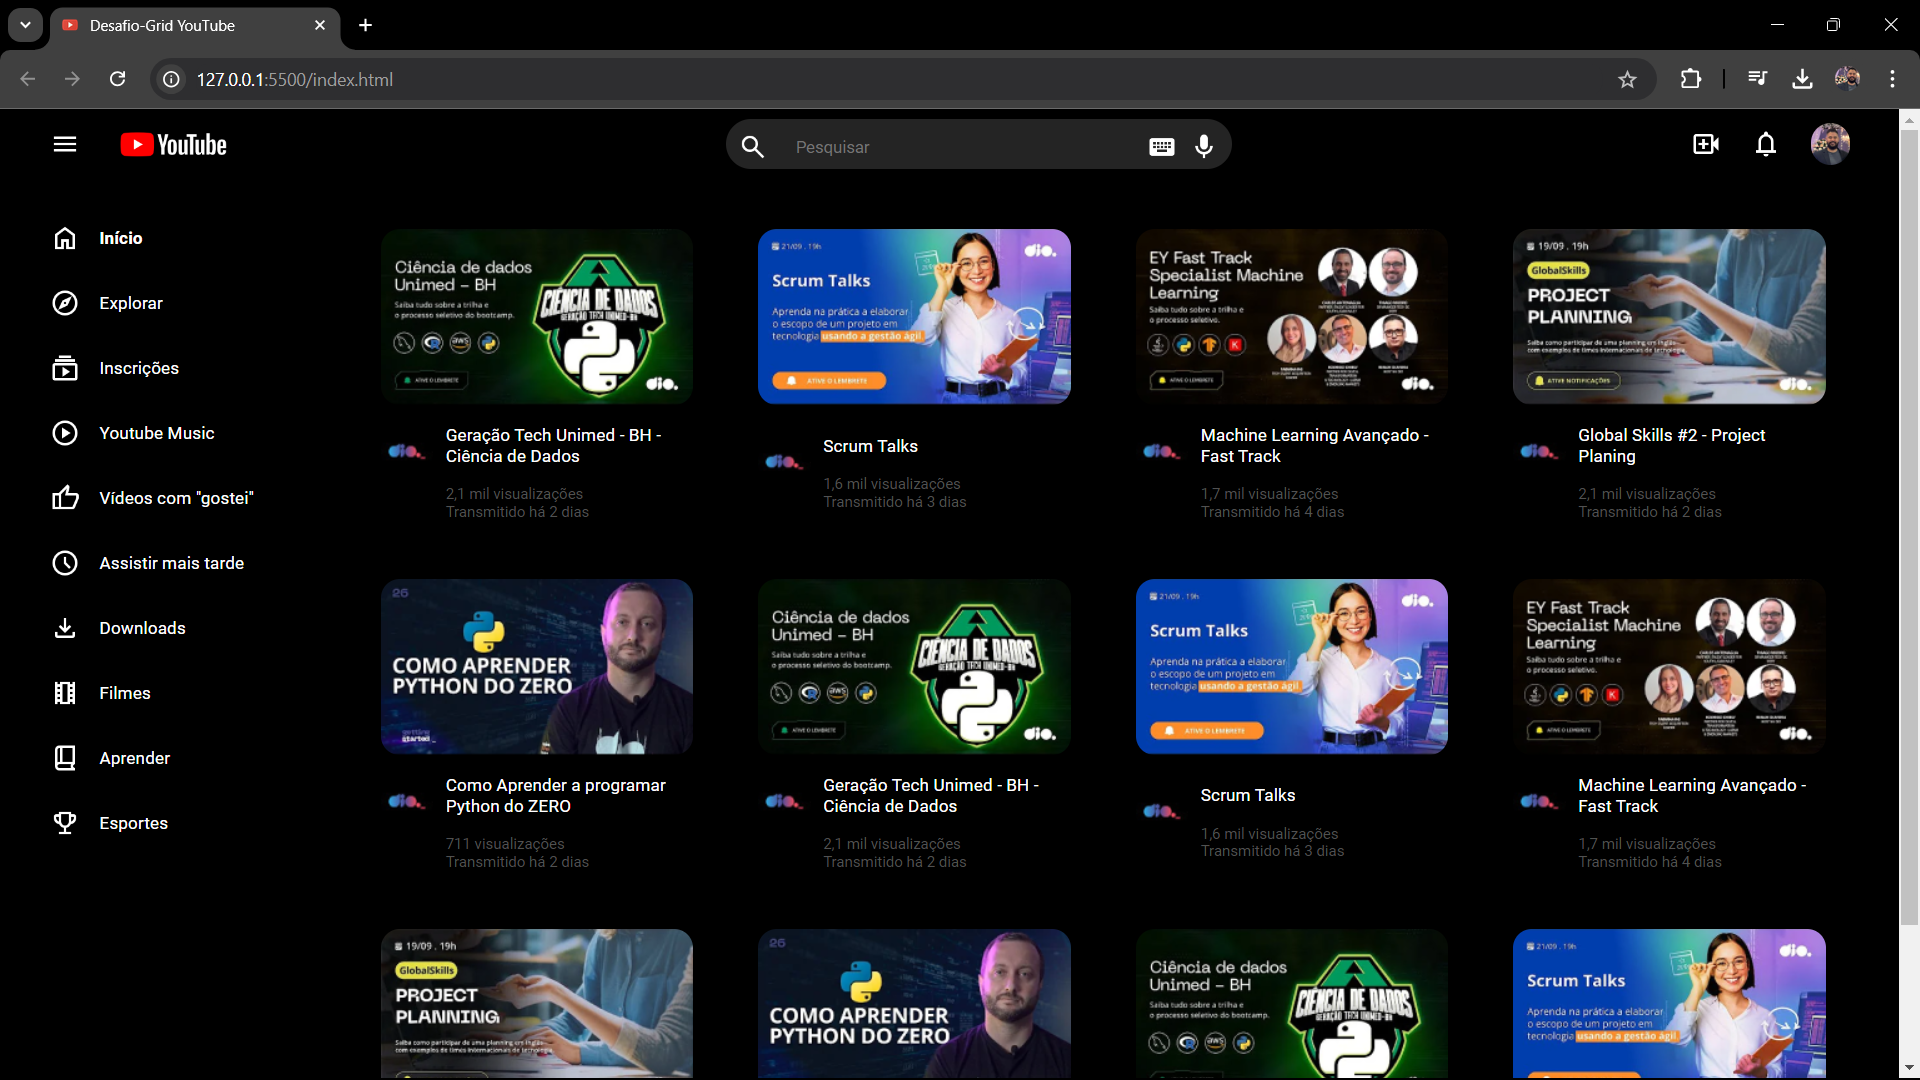Image resolution: width=1920 pixels, height=1080 pixels.
Task: Open the notifications bell
Action: click(1766, 145)
